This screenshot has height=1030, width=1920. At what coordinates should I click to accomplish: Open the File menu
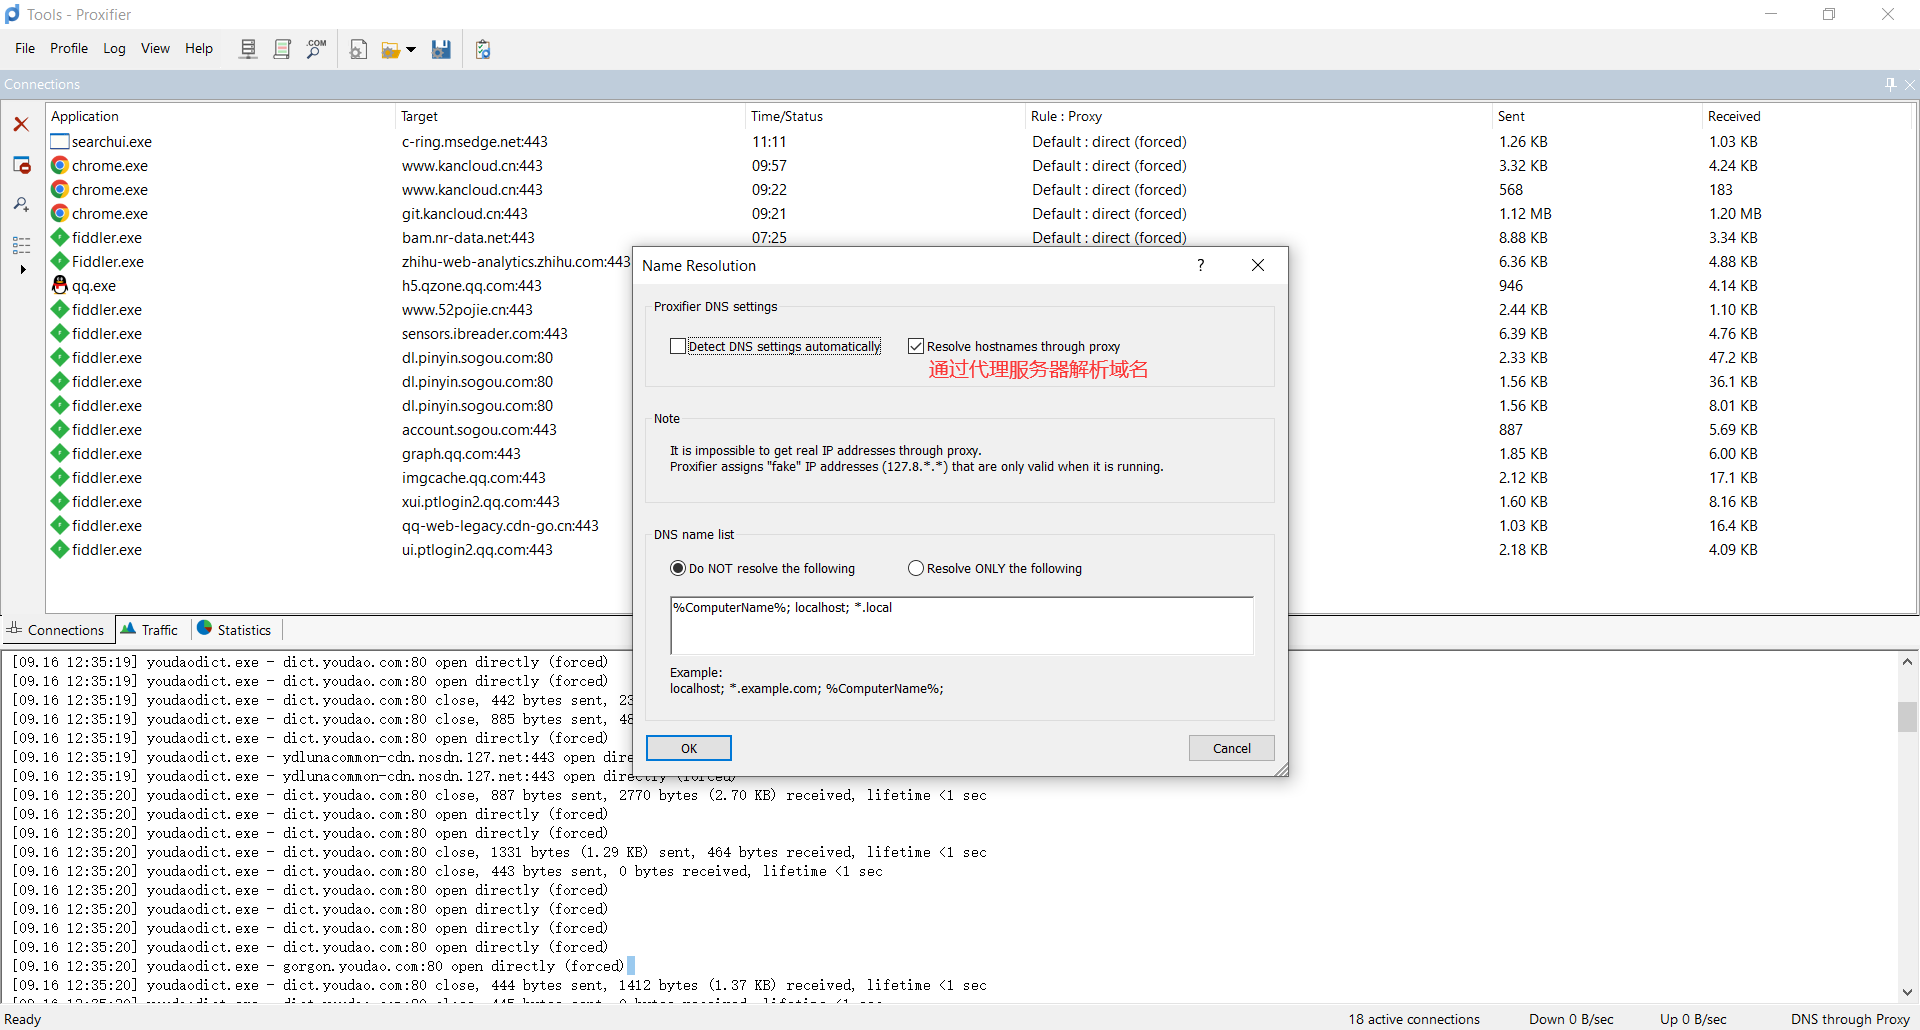click(x=25, y=48)
